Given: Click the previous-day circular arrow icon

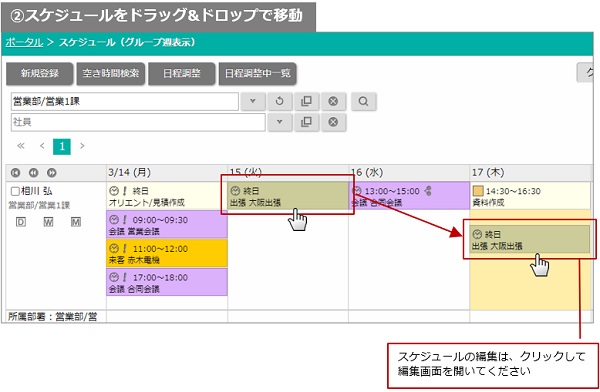Looking at the screenshot, I should coord(34,173).
